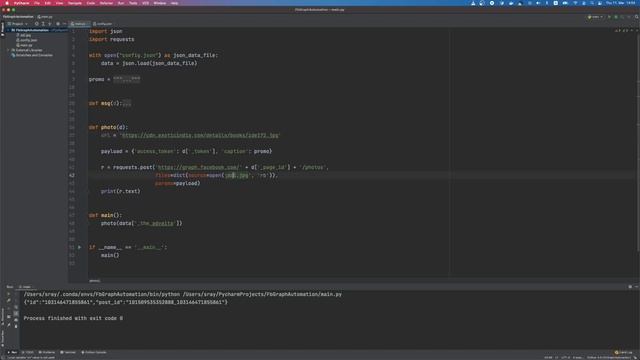Click the Project panel settings gear icon
This screenshot has height=360, width=640.
point(58,24)
